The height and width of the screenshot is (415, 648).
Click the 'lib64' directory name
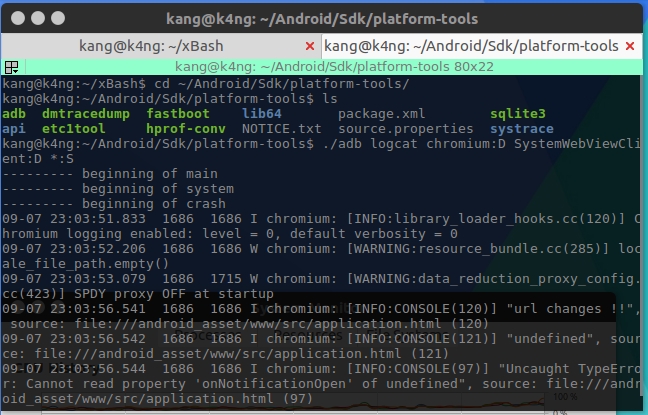click(262, 114)
